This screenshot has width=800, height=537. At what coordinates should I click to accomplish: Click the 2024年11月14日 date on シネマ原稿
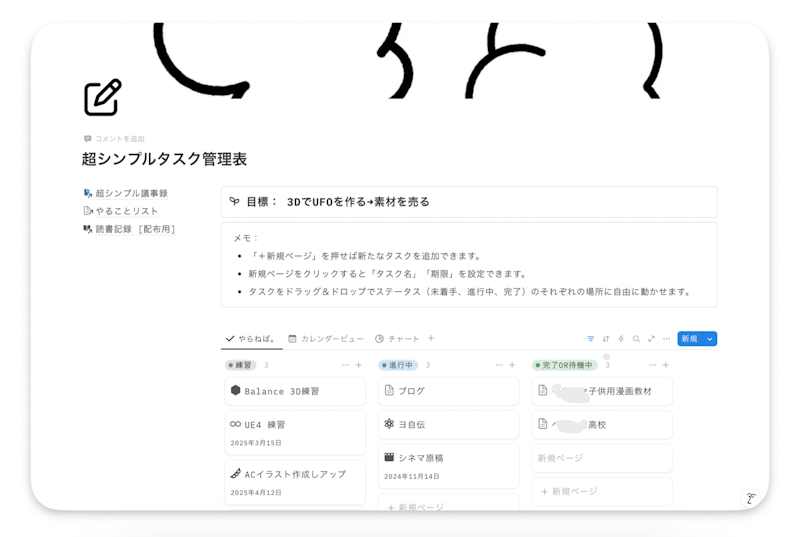412,476
